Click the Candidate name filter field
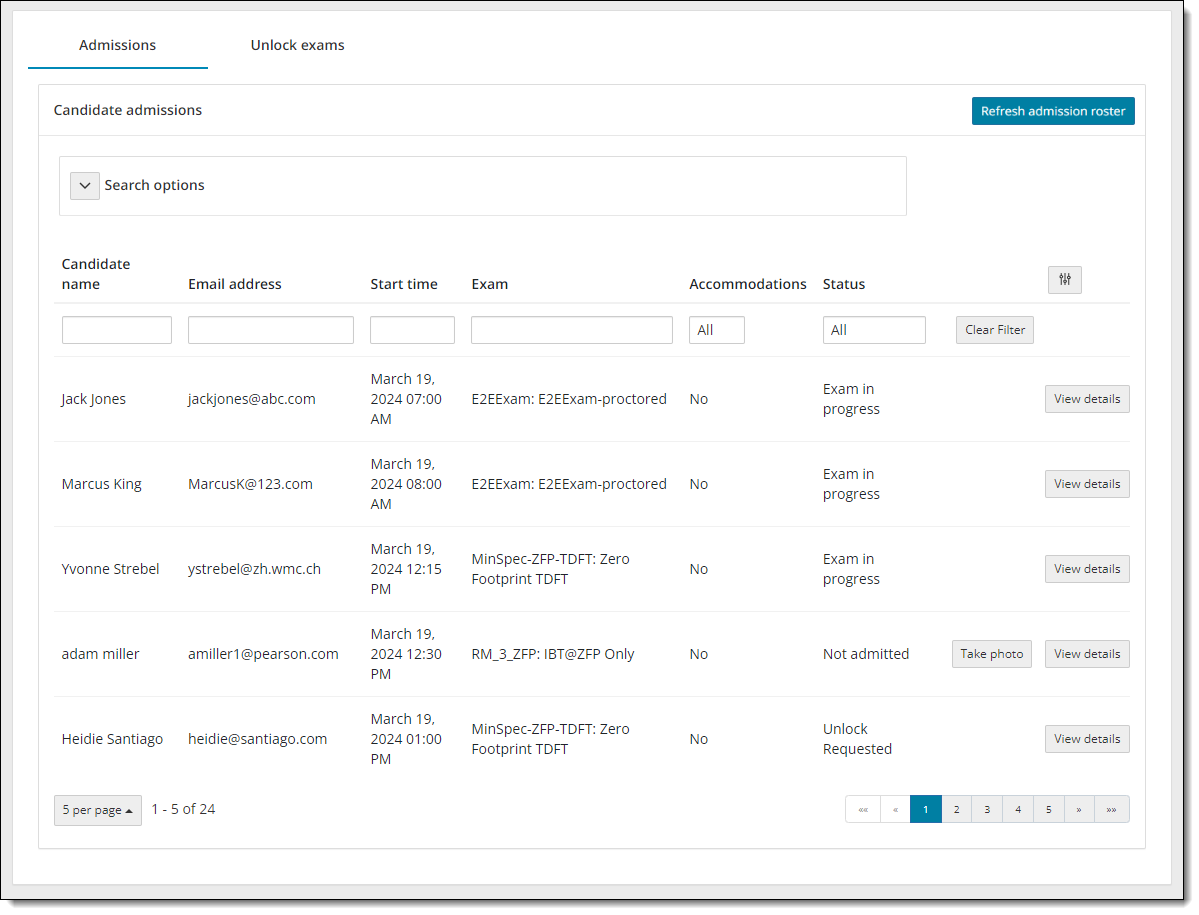The height and width of the screenshot is (915, 1199). point(116,330)
